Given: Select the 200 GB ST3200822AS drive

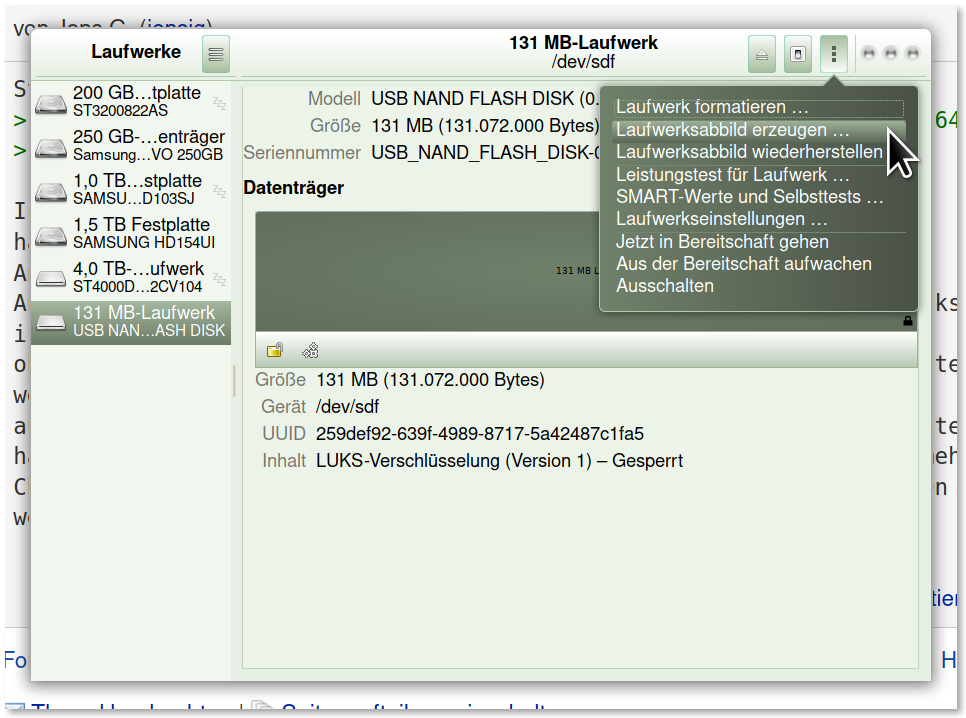Looking at the screenshot, I should (x=131, y=101).
